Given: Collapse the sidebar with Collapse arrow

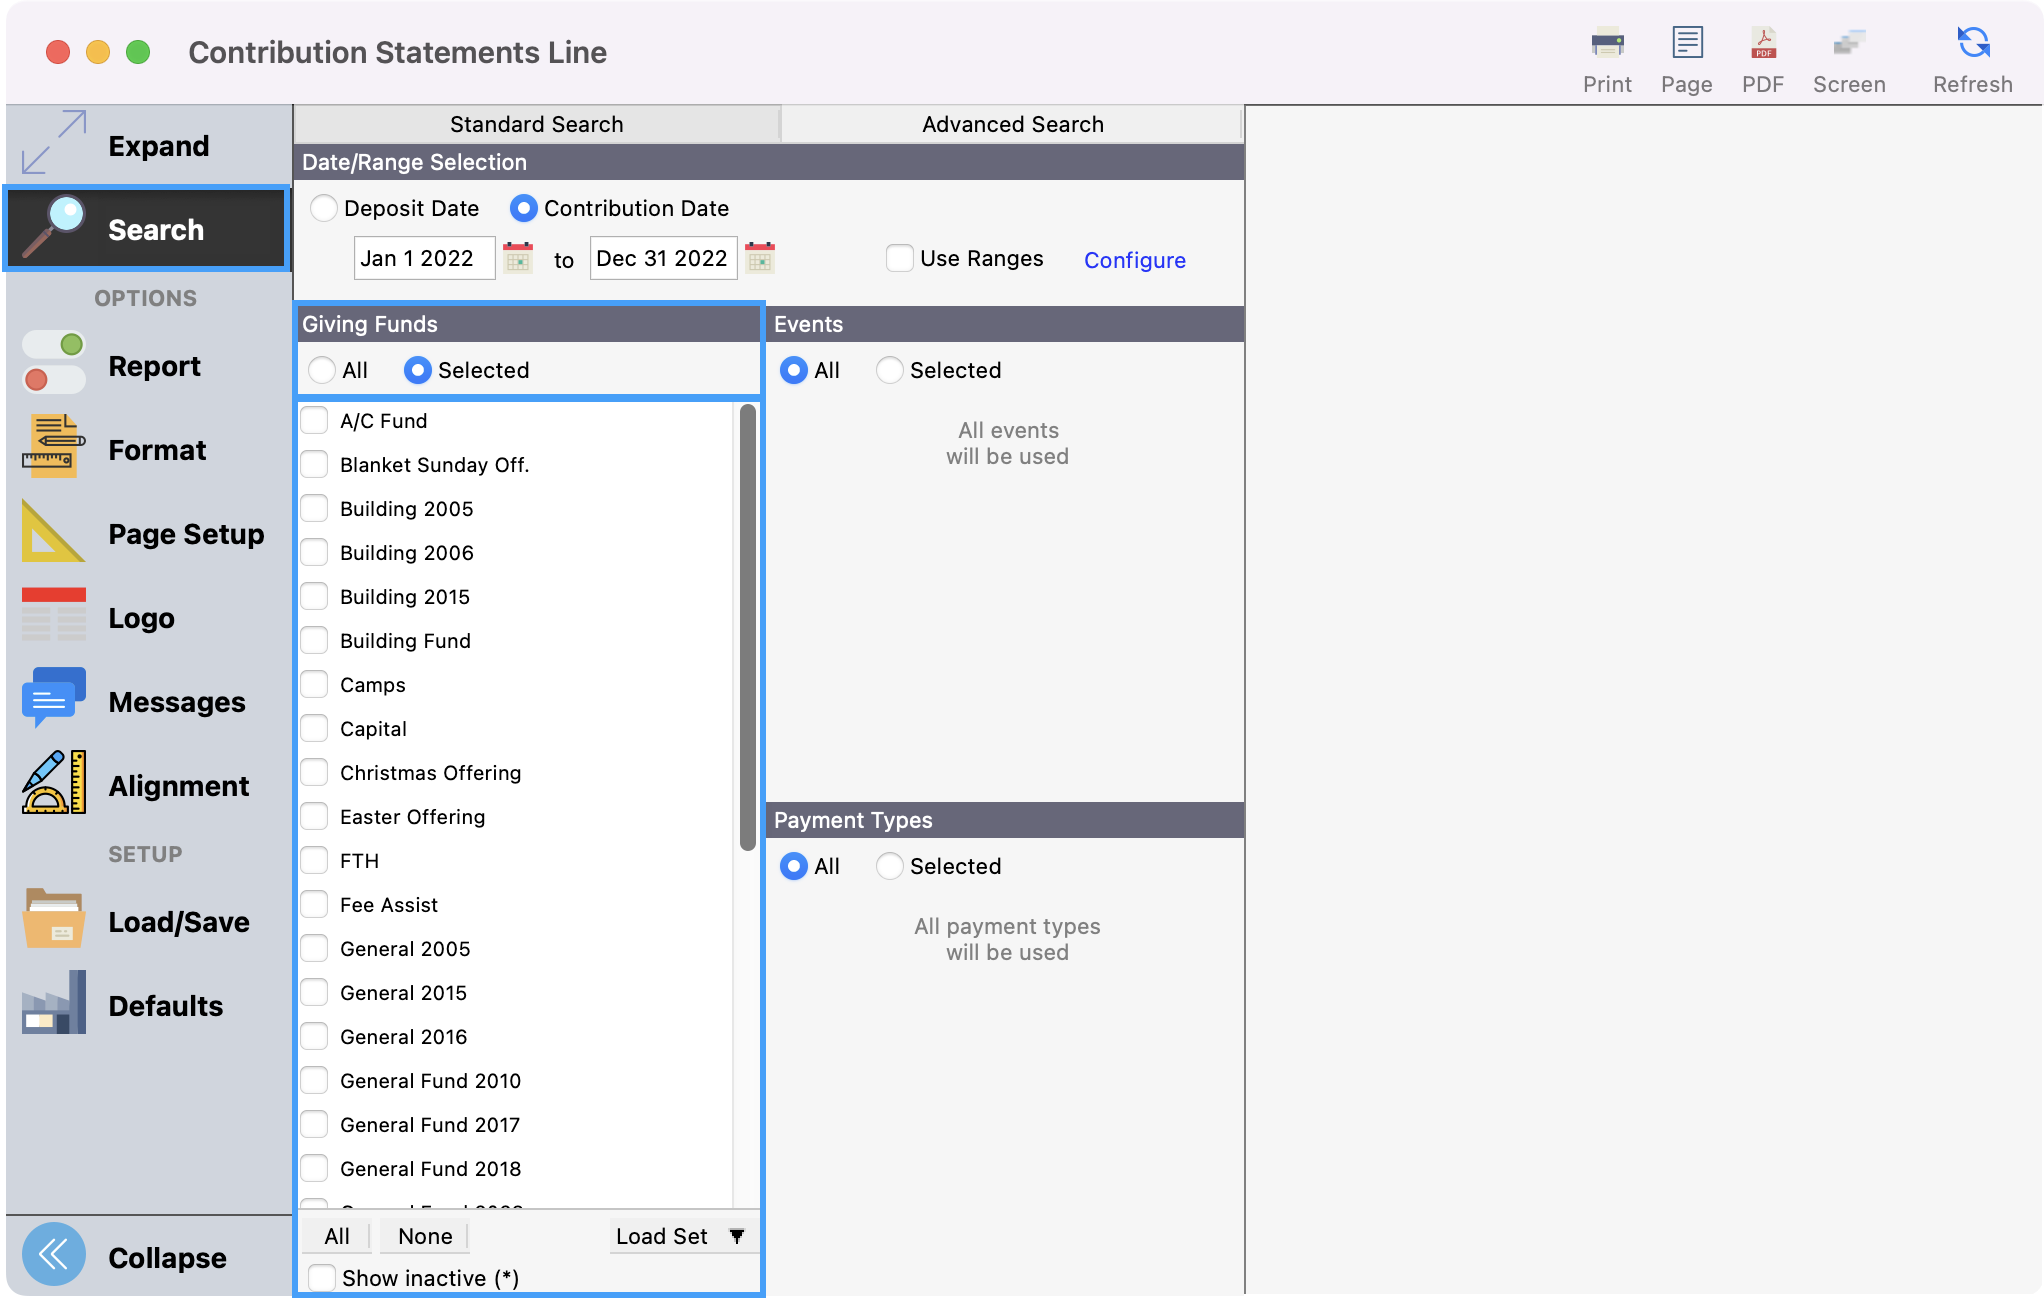Looking at the screenshot, I should coord(54,1256).
